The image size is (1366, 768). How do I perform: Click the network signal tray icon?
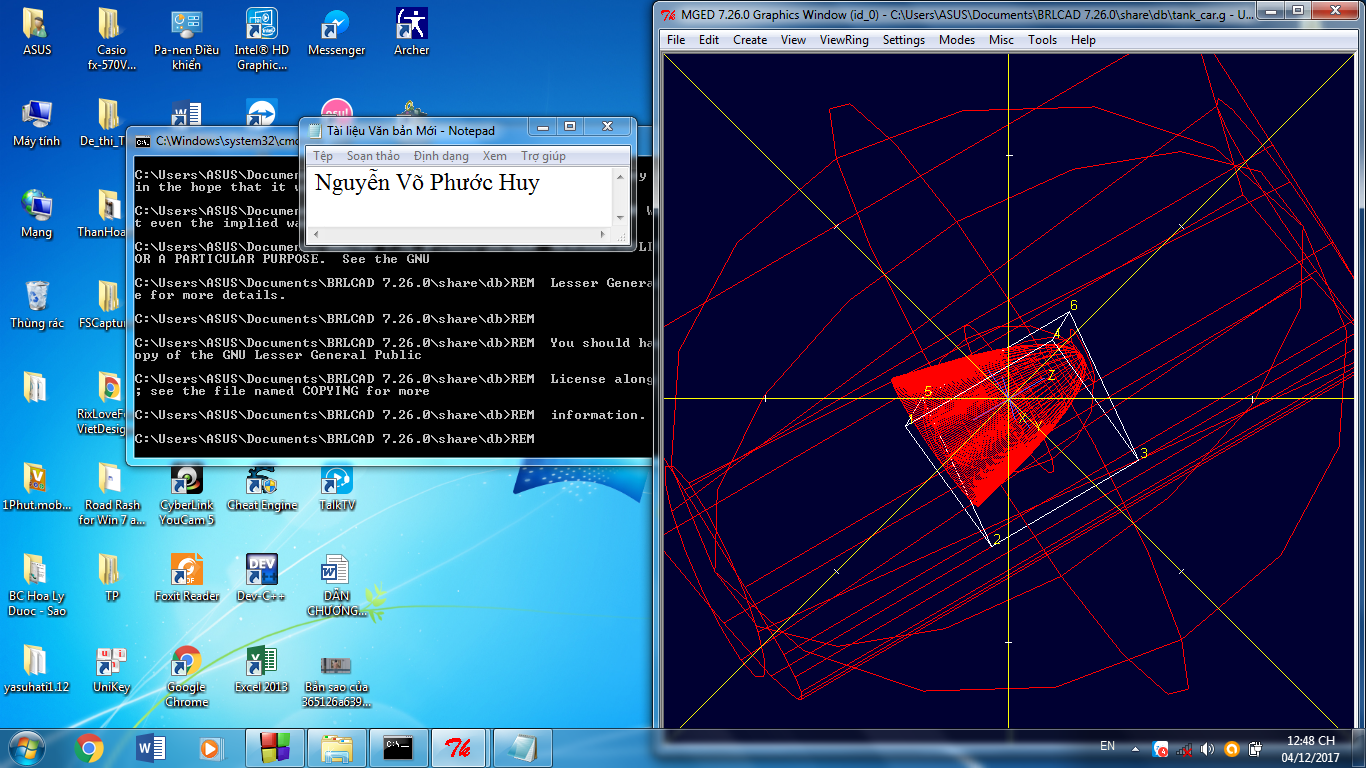pyautogui.click(x=1183, y=748)
